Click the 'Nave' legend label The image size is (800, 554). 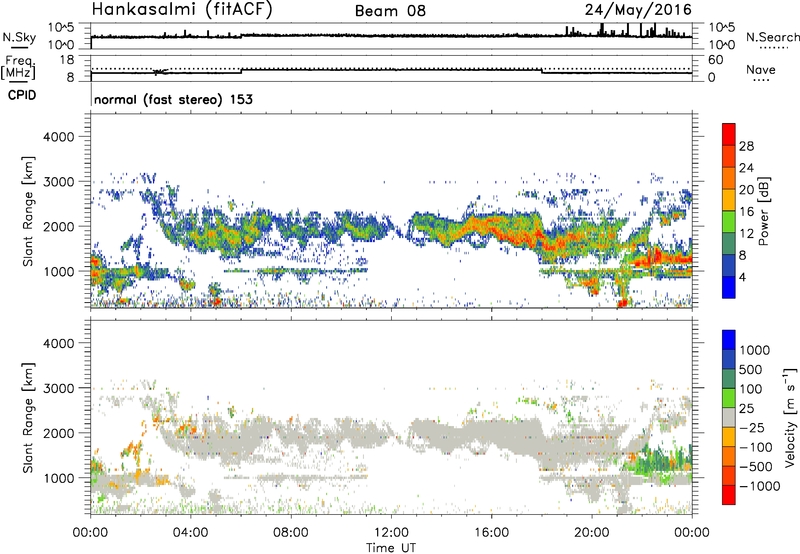click(761, 70)
